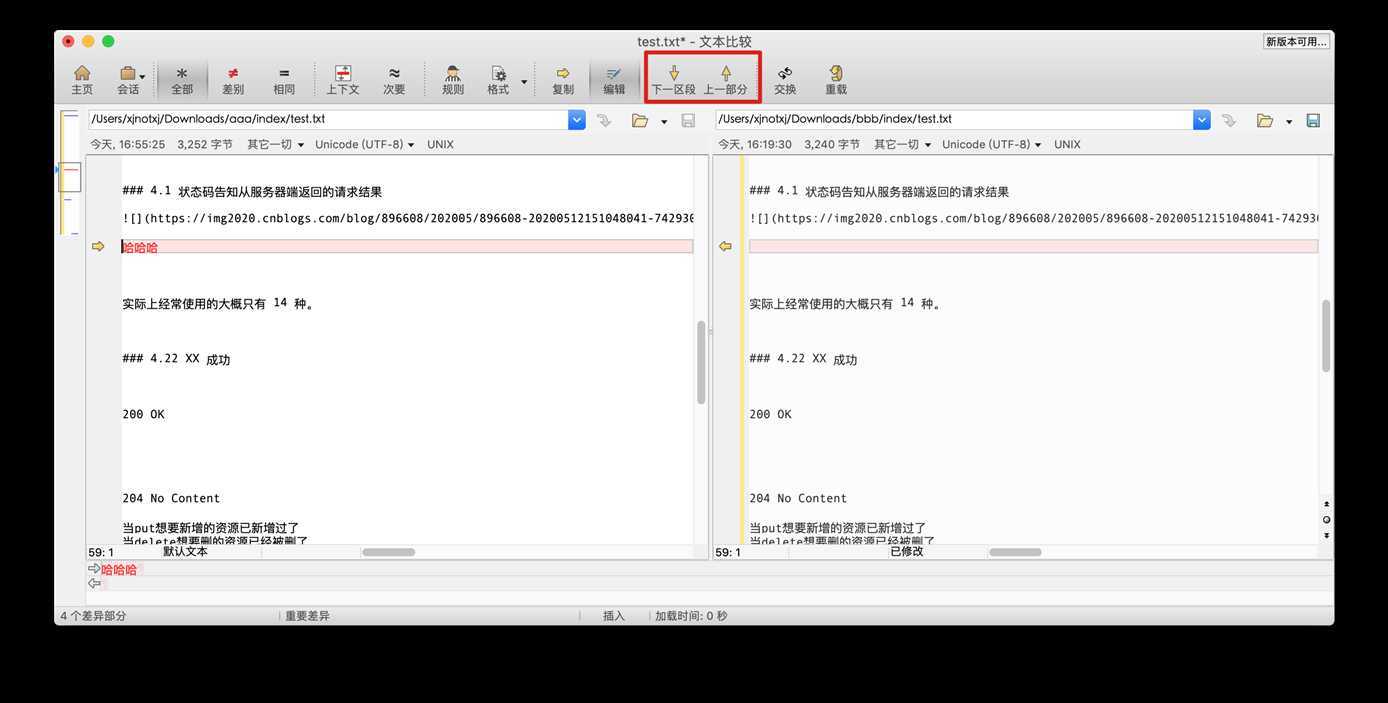Screen dimensions: 1388x703
Task: Click the difference overview thumbnail map
Action: [x=70, y=172]
